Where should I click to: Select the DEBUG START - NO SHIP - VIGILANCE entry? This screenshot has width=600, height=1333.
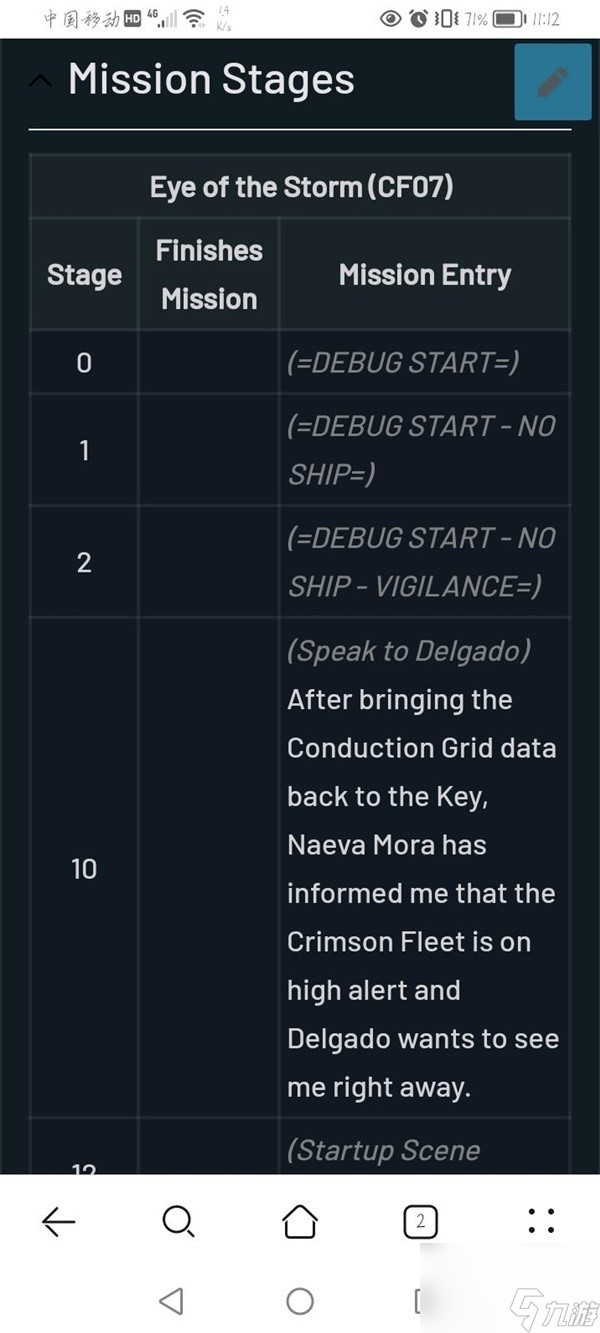421,562
